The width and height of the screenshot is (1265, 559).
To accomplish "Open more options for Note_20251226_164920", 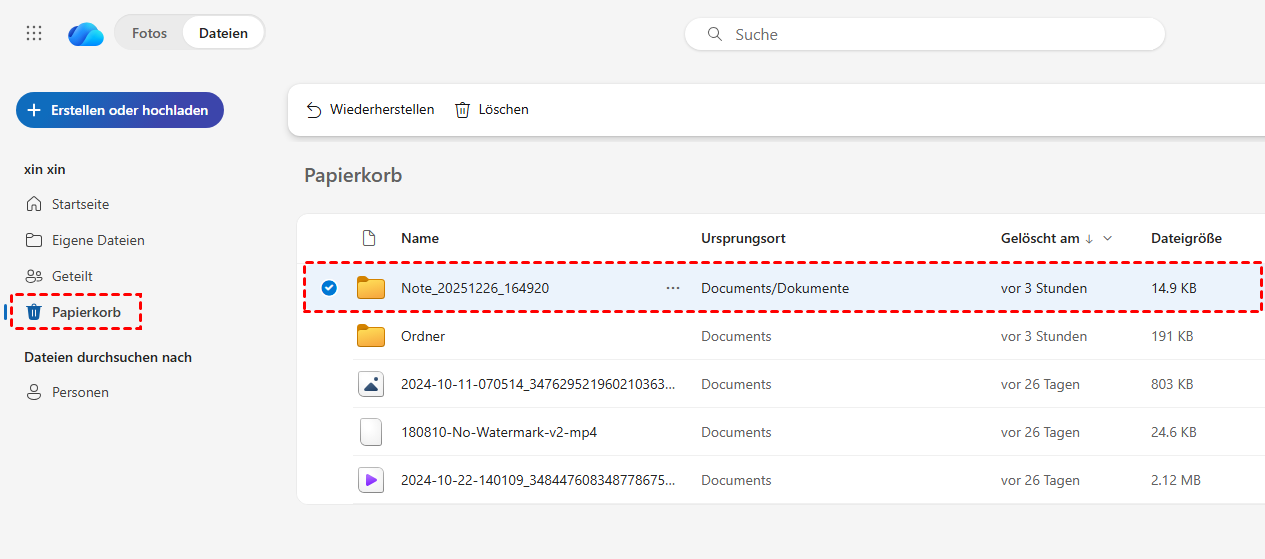I will pos(673,288).
